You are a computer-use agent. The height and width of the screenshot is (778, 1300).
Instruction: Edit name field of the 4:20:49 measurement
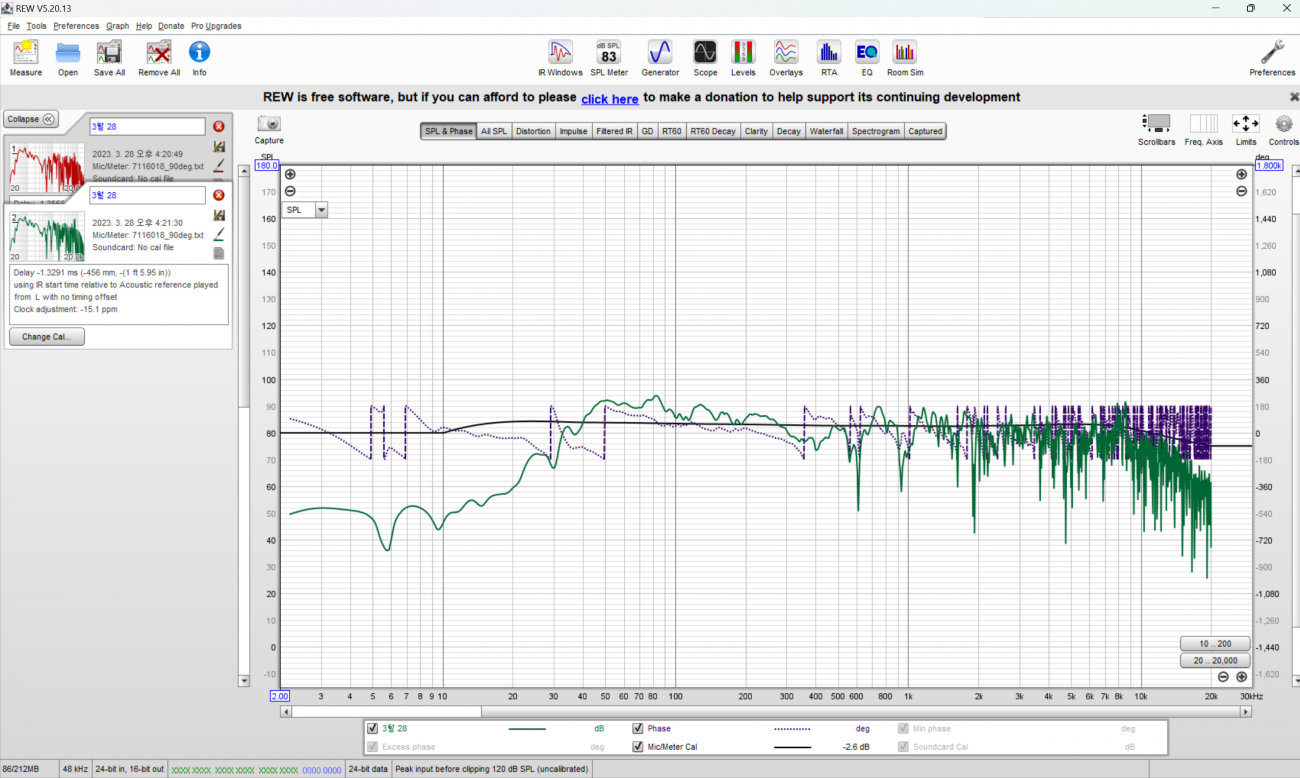click(147, 126)
